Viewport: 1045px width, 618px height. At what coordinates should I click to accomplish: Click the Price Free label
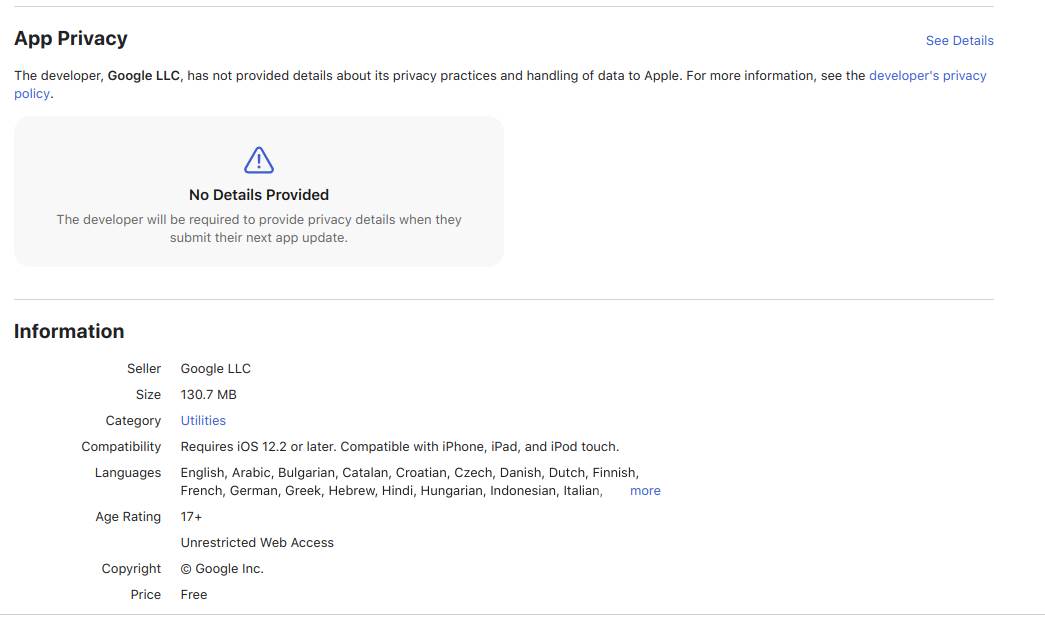pos(193,594)
